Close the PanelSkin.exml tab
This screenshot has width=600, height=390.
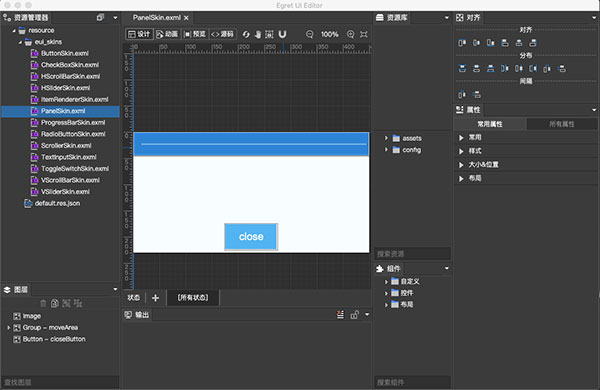point(186,18)
